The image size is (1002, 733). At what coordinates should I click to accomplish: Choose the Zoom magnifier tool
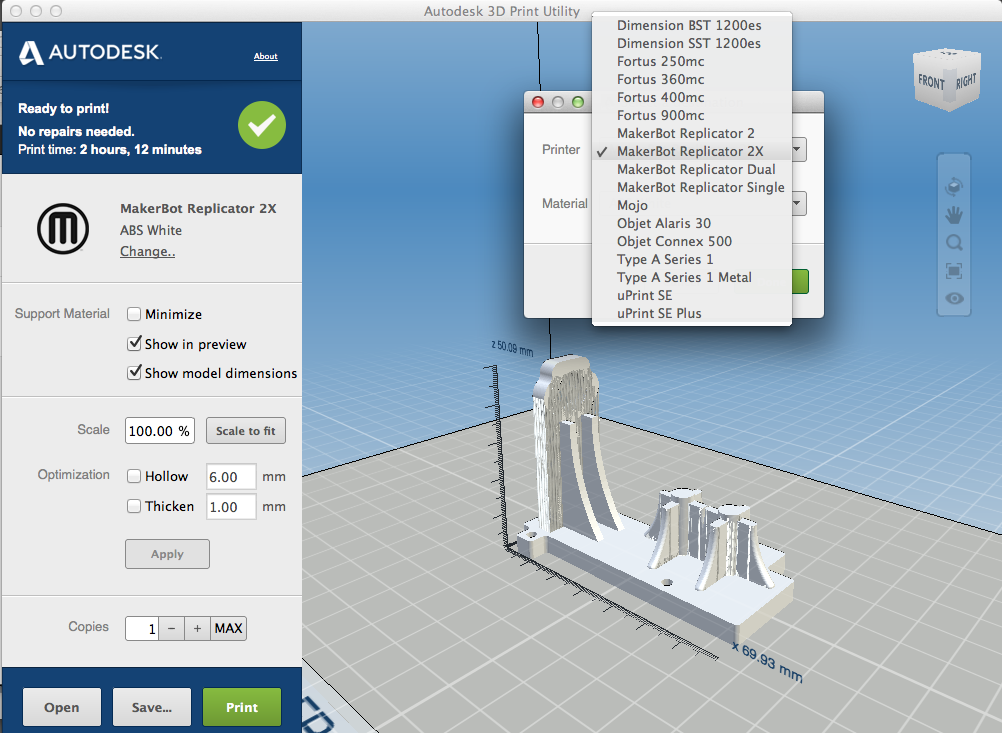tap(953, 242)
